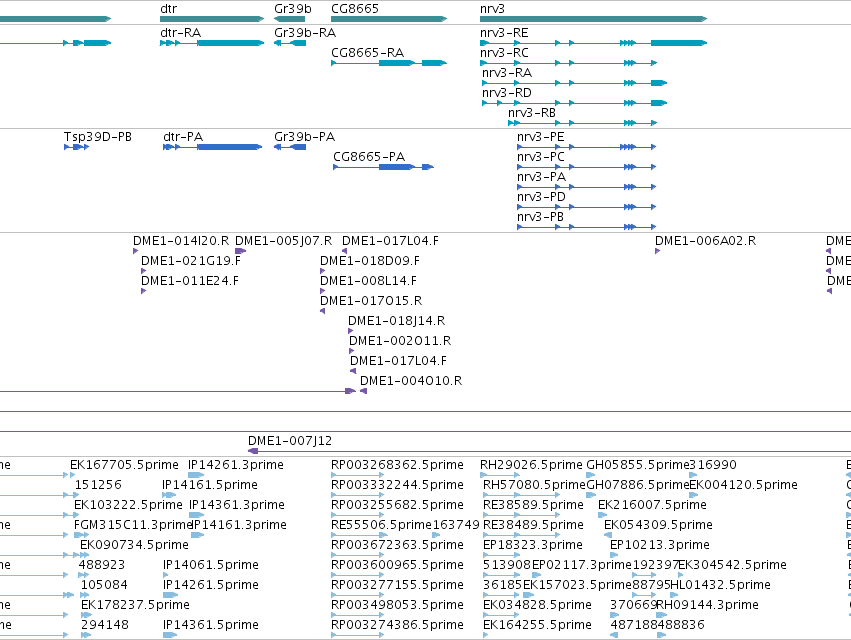Select EST IP14061.5prime
This screenshot has width=851, height=640.
tap(211, 565)
